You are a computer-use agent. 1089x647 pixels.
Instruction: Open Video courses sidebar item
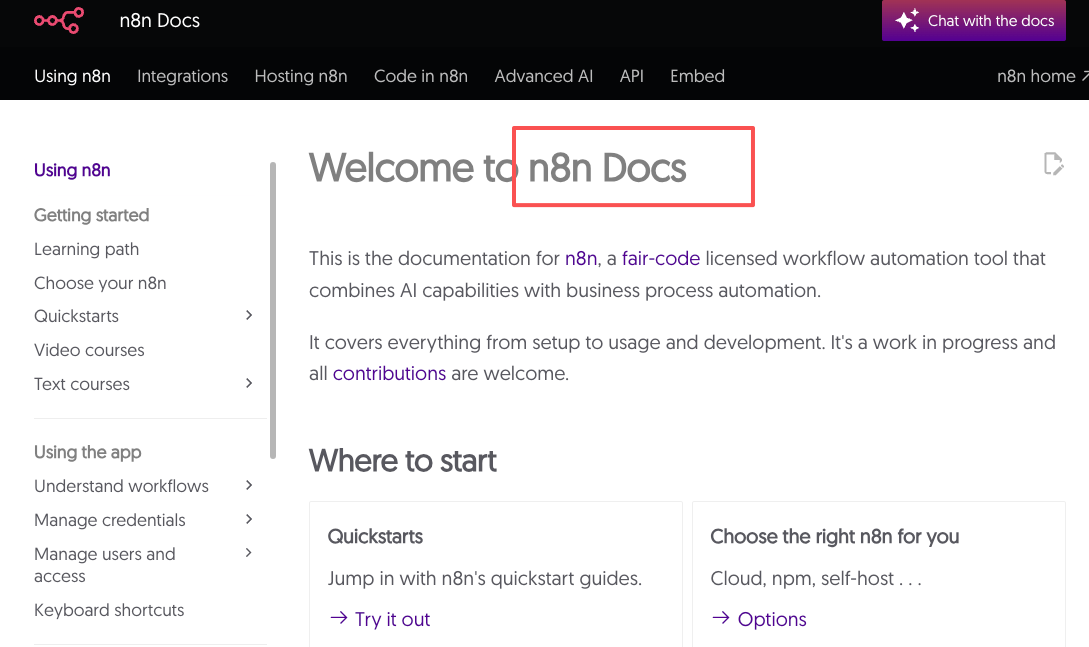point(89,350)
